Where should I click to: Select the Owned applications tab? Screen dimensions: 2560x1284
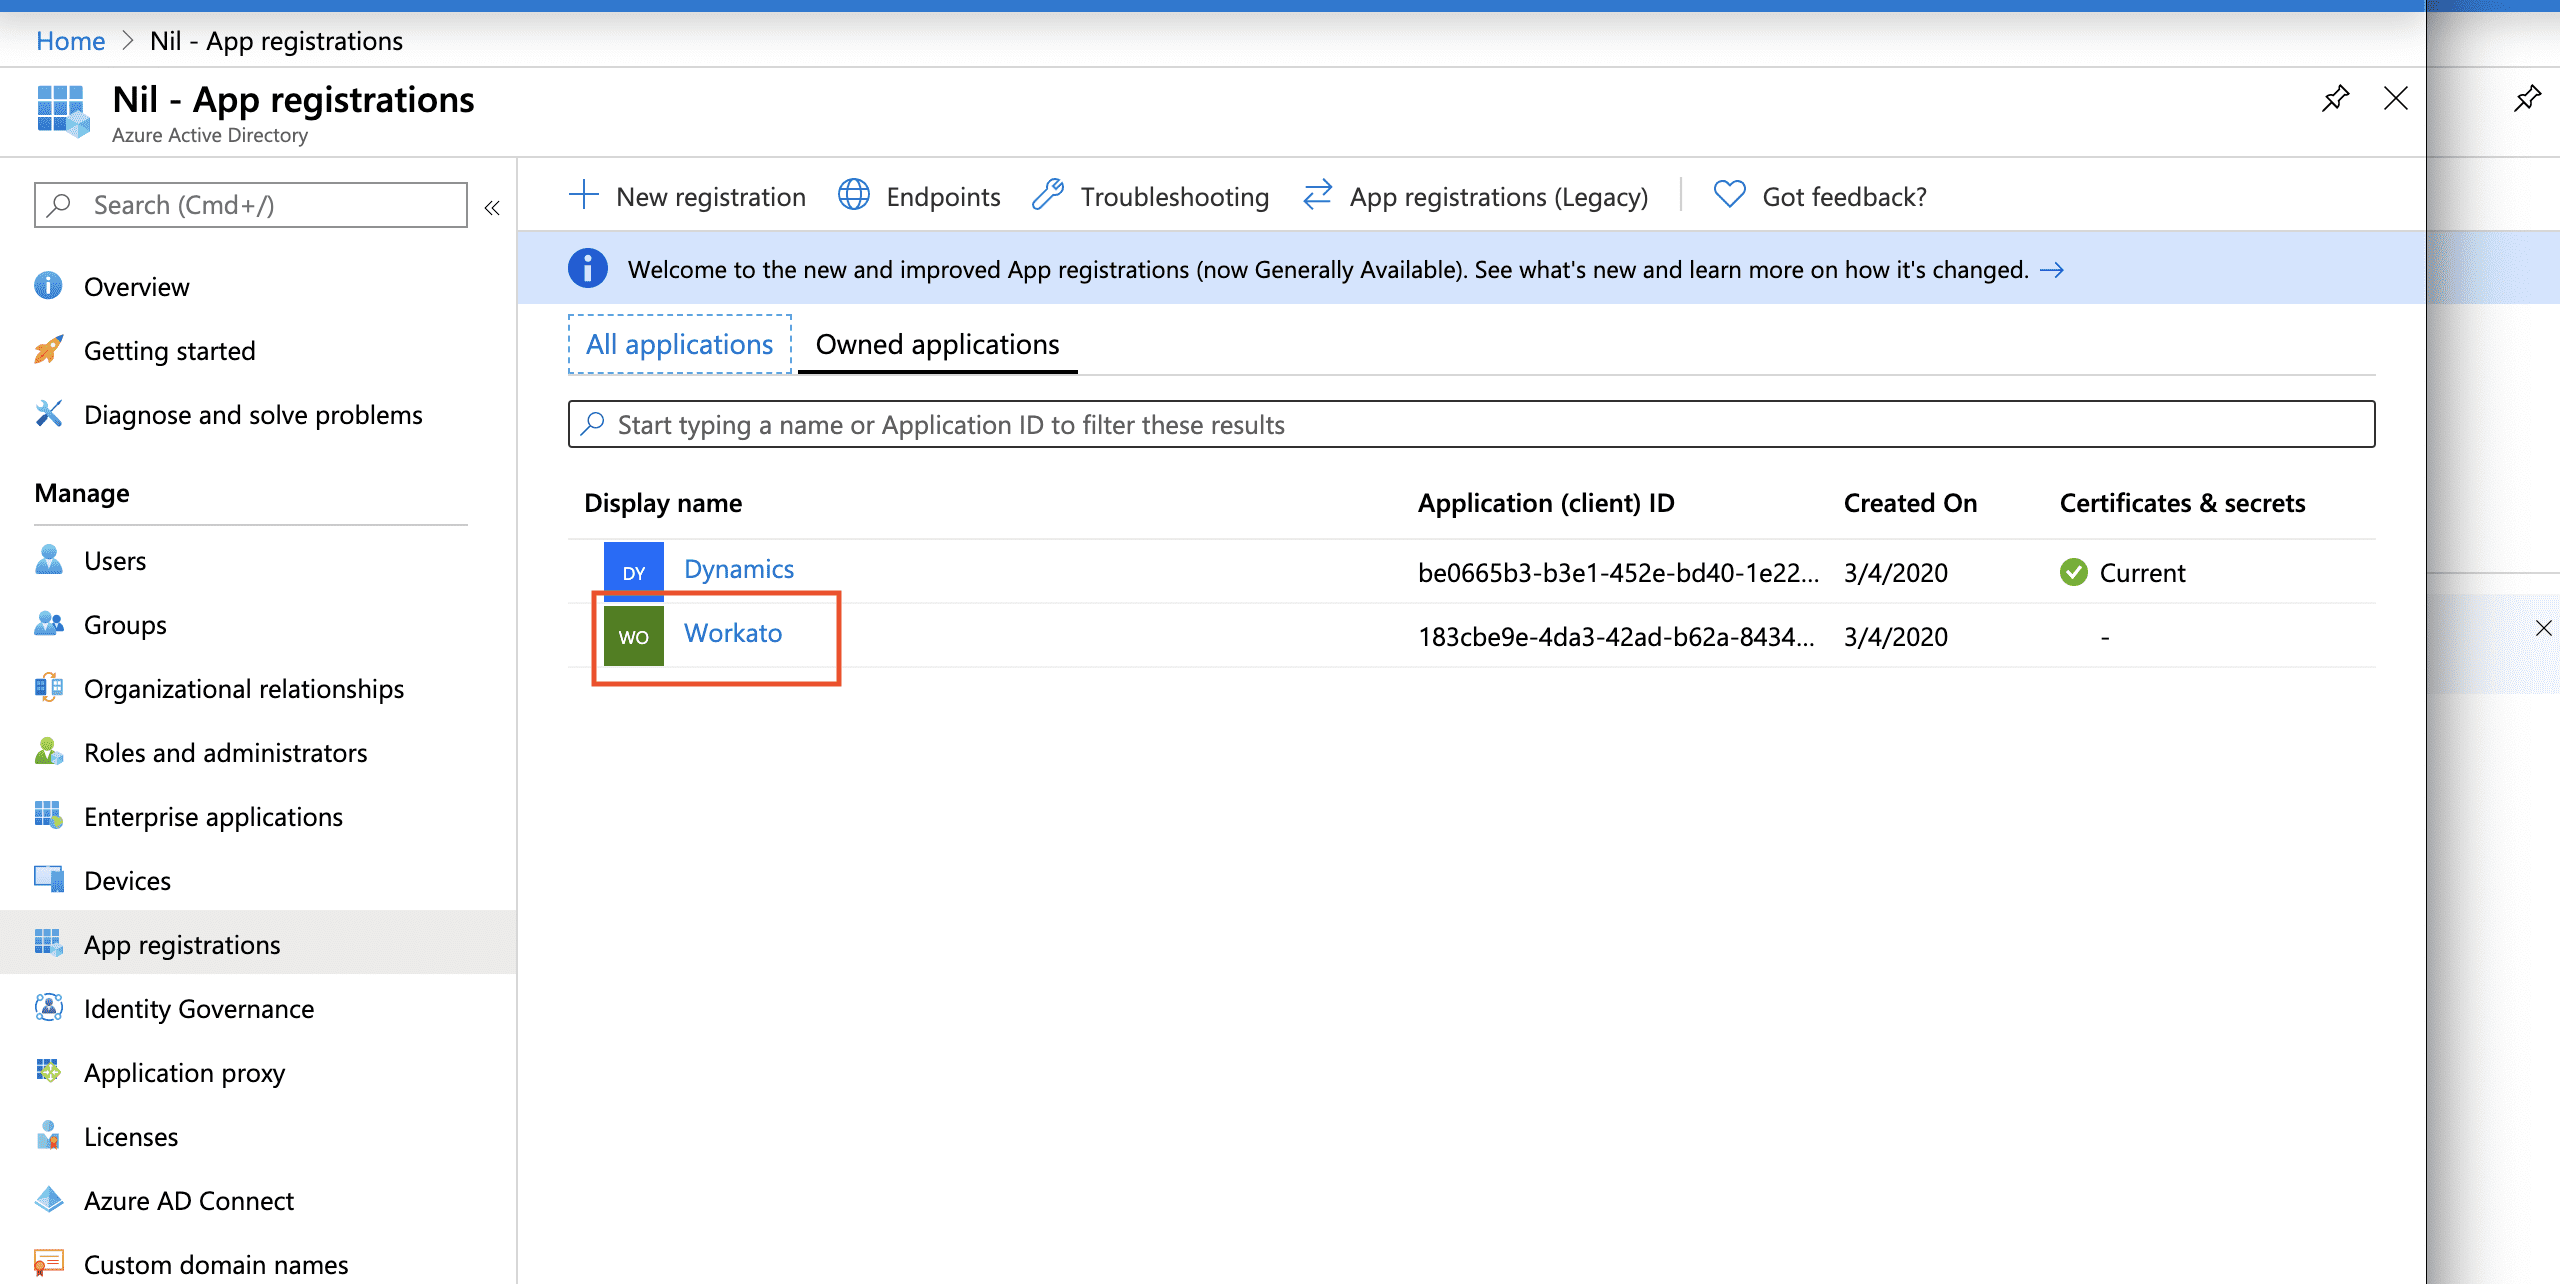coord(937,345)
